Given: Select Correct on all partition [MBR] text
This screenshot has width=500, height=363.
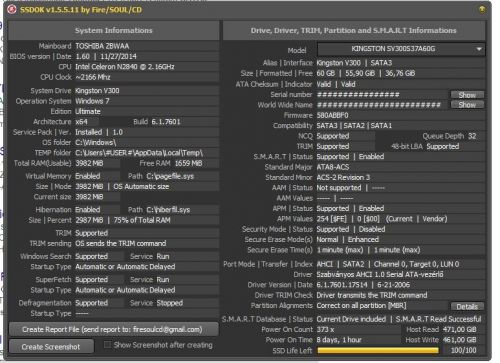Looking at the screenshot, I should point(361,305).
